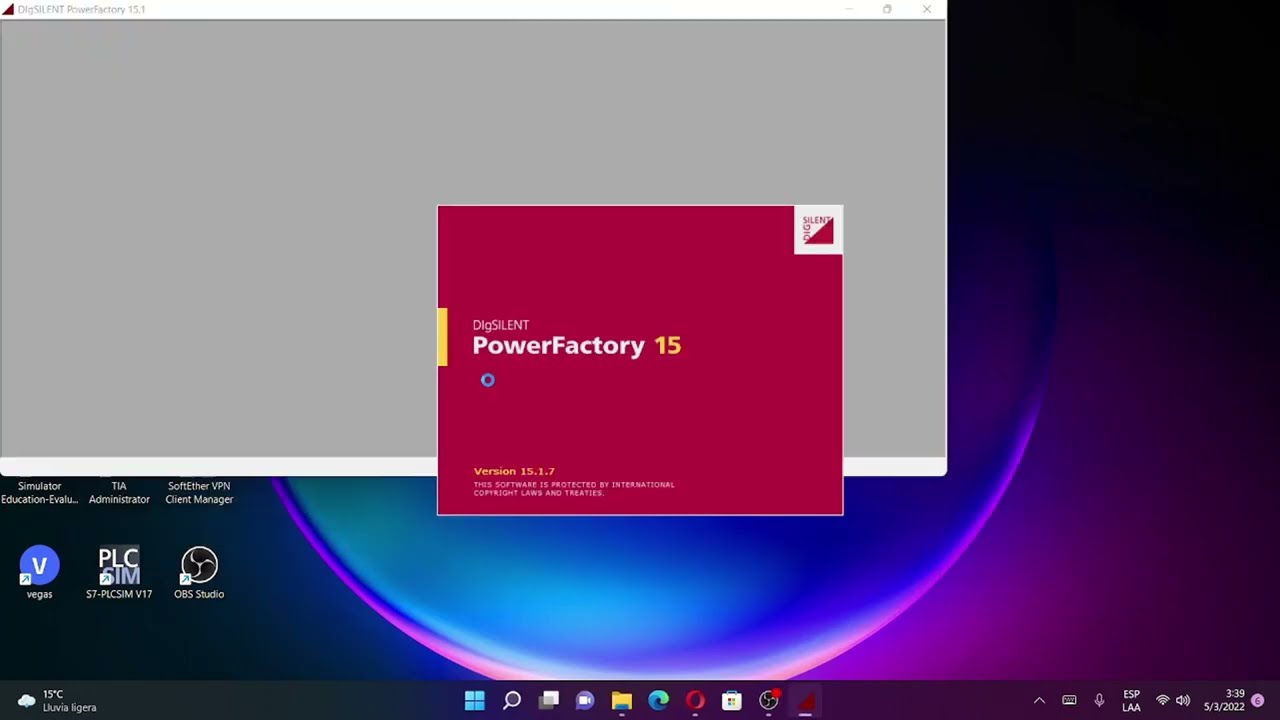This screenshot has height=720, width=1280.
Task: Switch the ESP LAA input language
Action: (1131, 701)
